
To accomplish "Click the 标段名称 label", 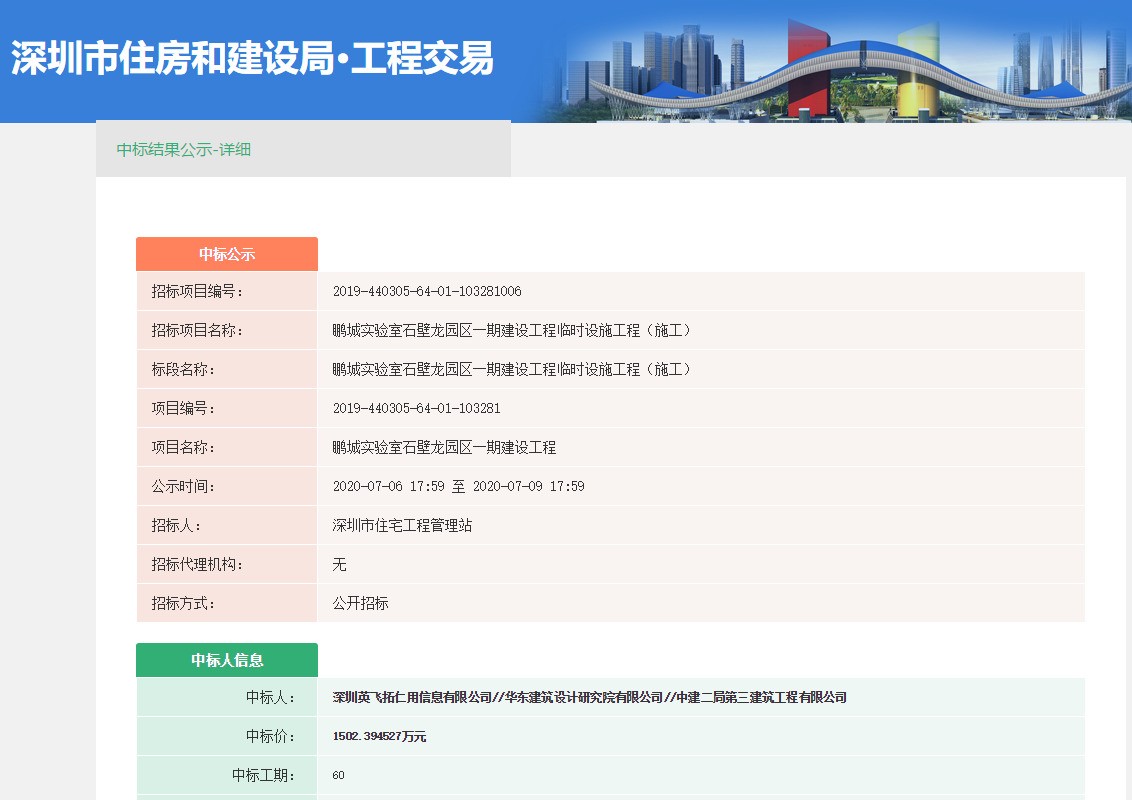I will point(183,369).
